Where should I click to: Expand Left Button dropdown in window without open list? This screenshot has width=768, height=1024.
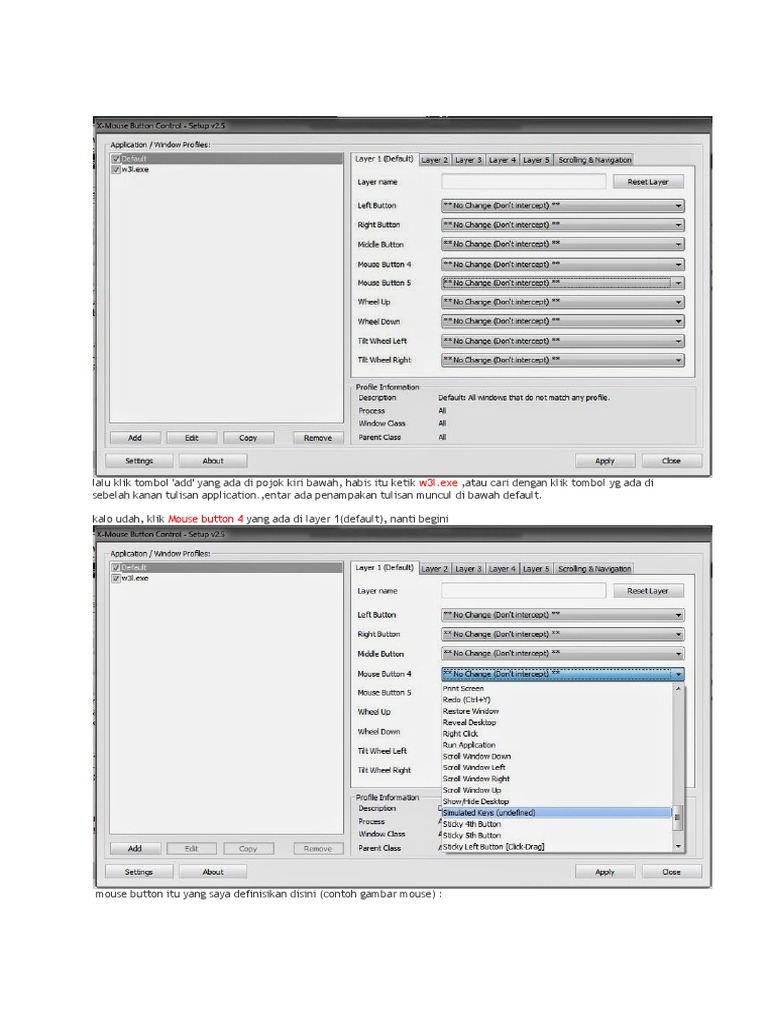[562, 205]
